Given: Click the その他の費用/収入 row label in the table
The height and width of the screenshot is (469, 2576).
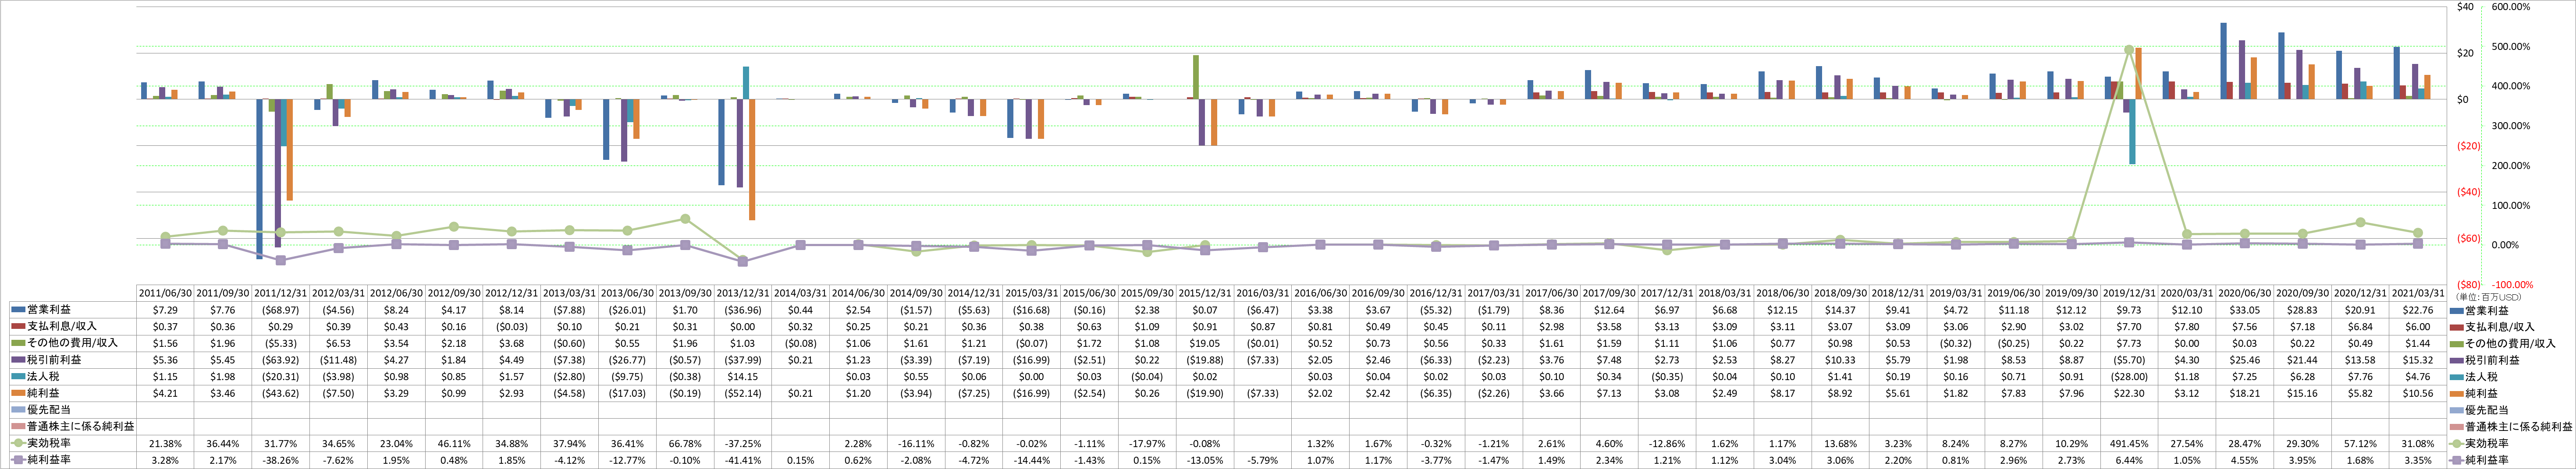Looking at the screenshot, I should click(x=72, y=343).
